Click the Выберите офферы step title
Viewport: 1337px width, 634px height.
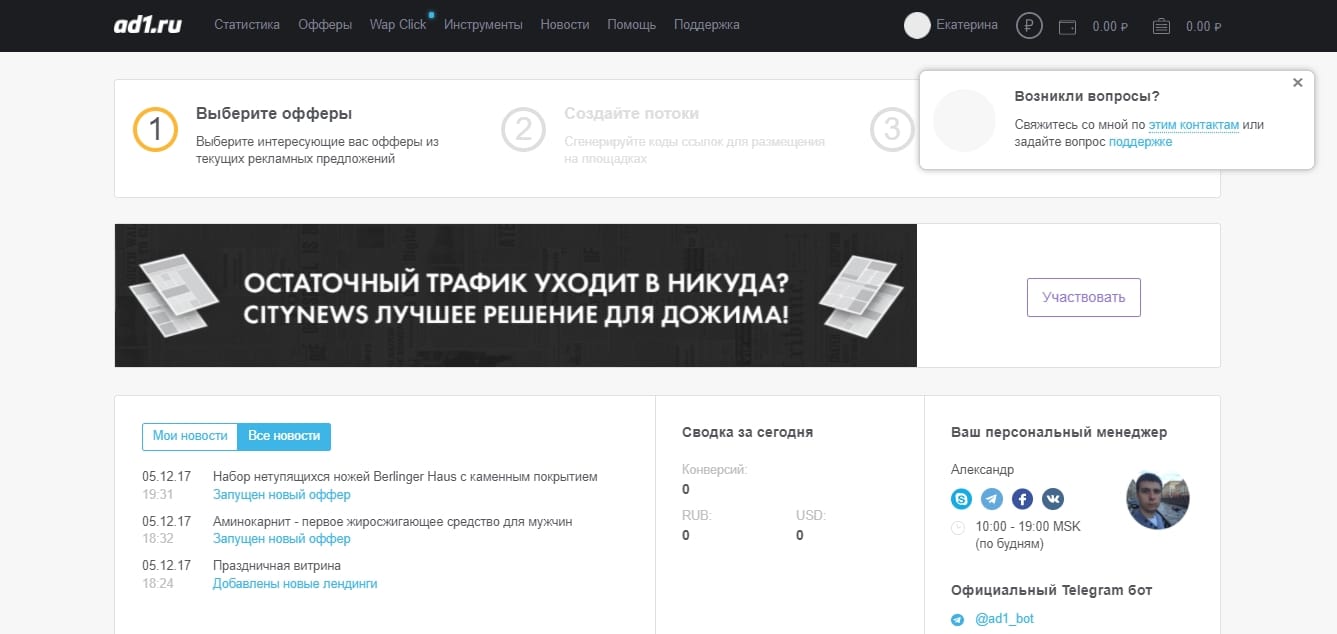coord(274,114)
